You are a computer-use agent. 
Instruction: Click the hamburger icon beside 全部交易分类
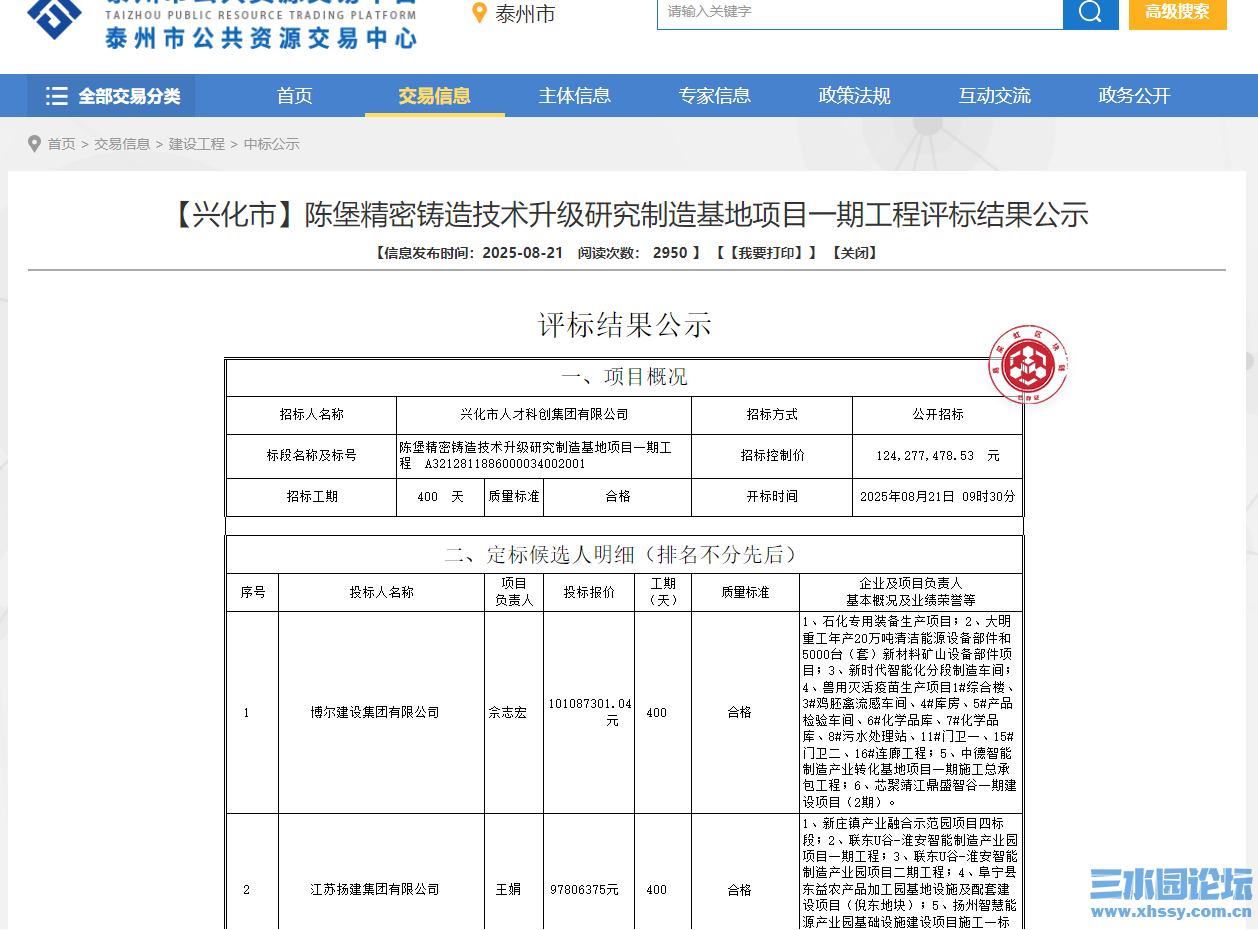(x=57, y=96)
